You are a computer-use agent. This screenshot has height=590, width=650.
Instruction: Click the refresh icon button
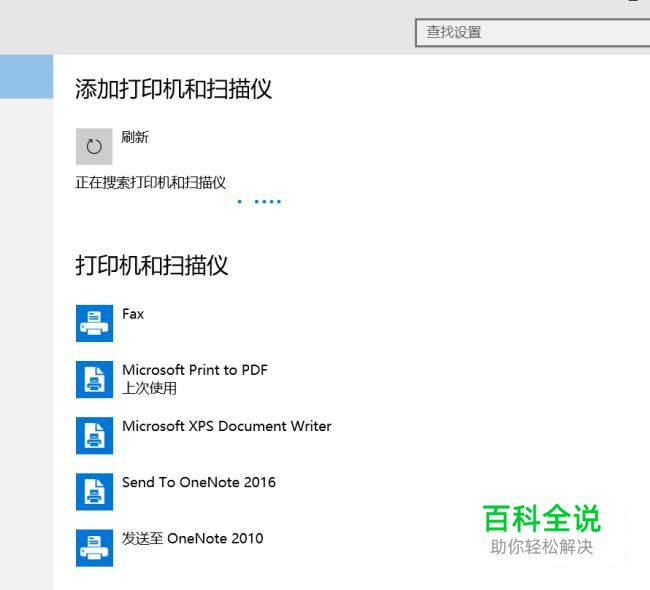94,146
